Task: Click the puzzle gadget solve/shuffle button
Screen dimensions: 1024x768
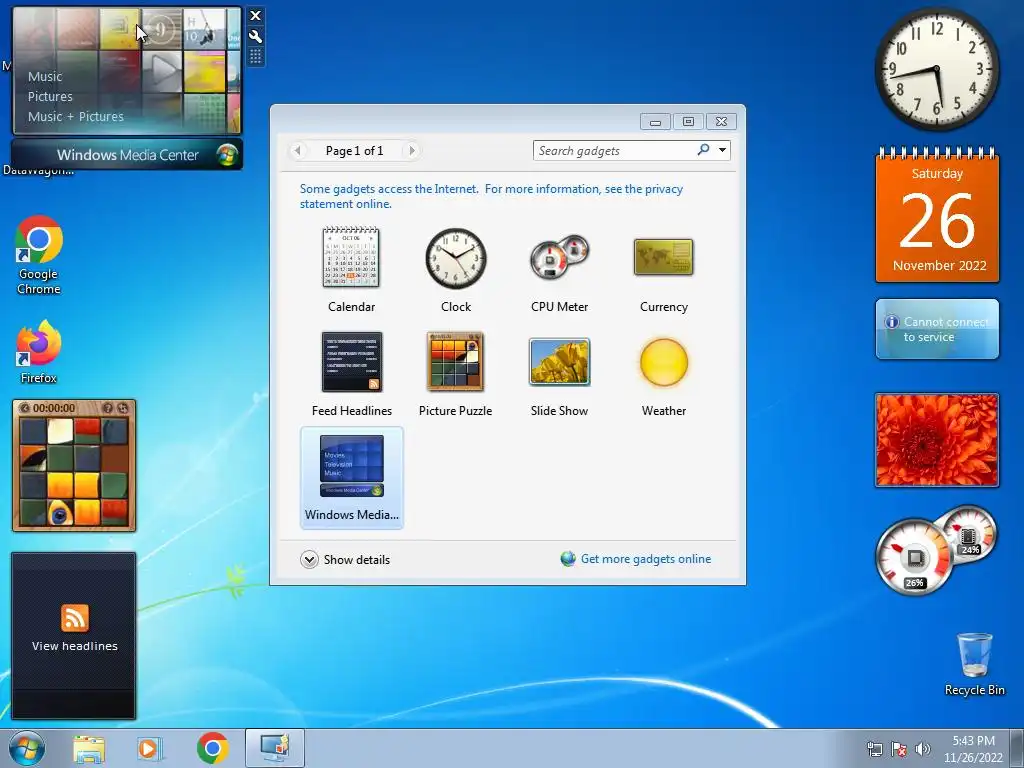Action: [x=123, y=408]
